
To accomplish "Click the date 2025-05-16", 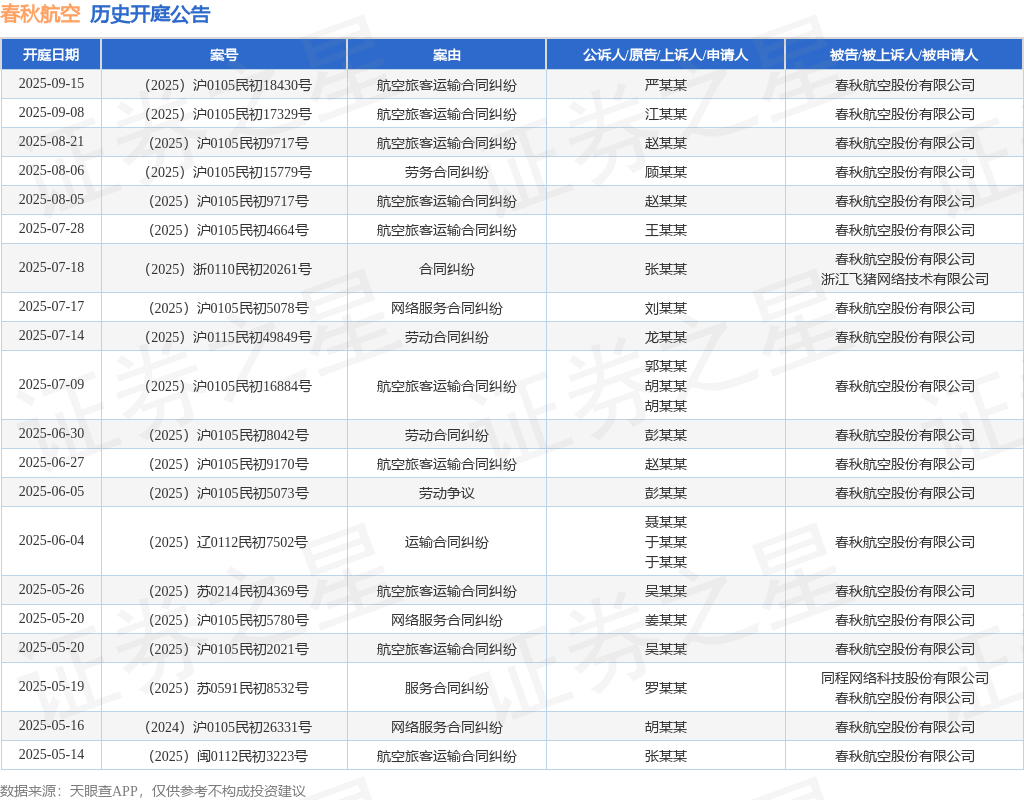I will 52,726.
